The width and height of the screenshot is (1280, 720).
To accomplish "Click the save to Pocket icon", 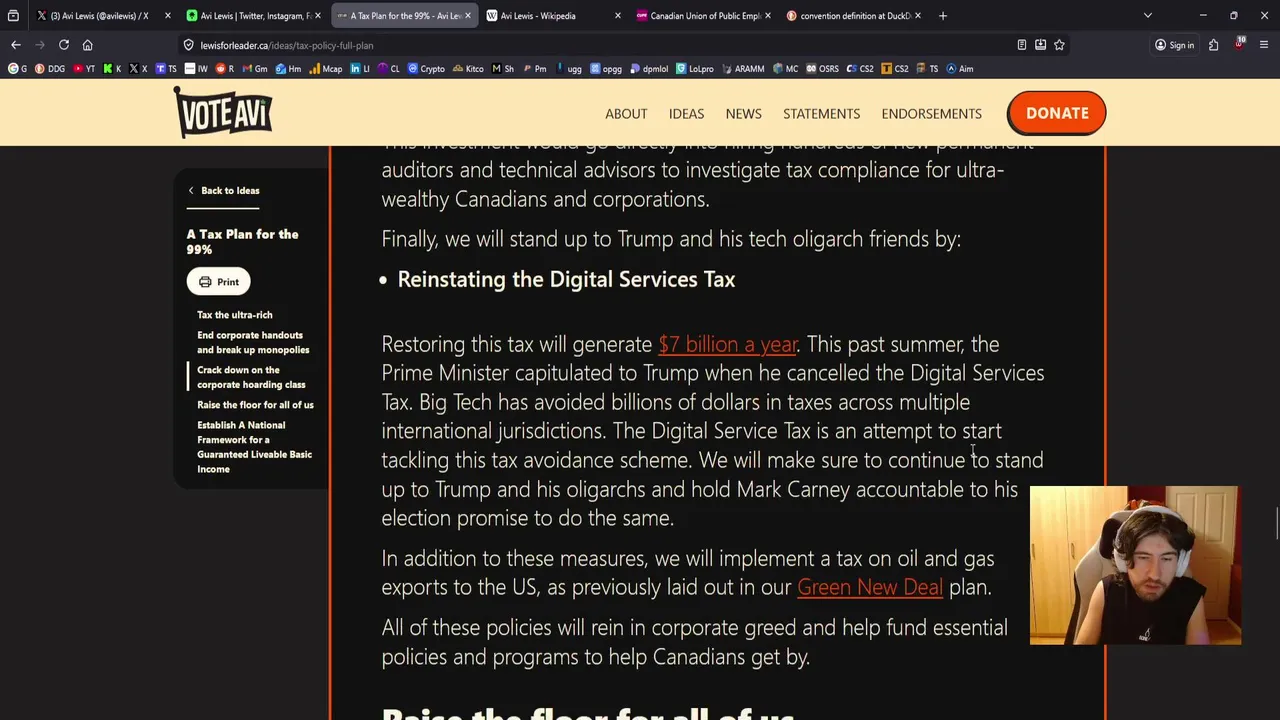I will tap(1040, 45).
